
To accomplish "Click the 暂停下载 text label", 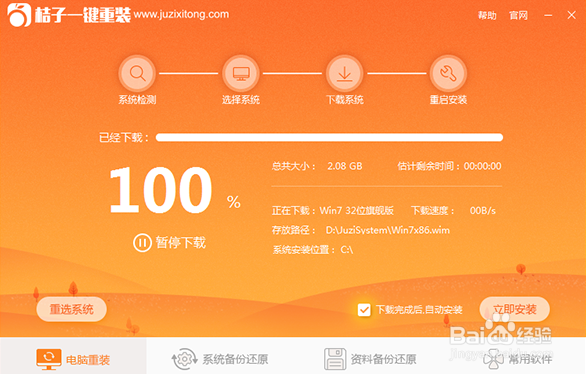I will (x=181, y=243).
